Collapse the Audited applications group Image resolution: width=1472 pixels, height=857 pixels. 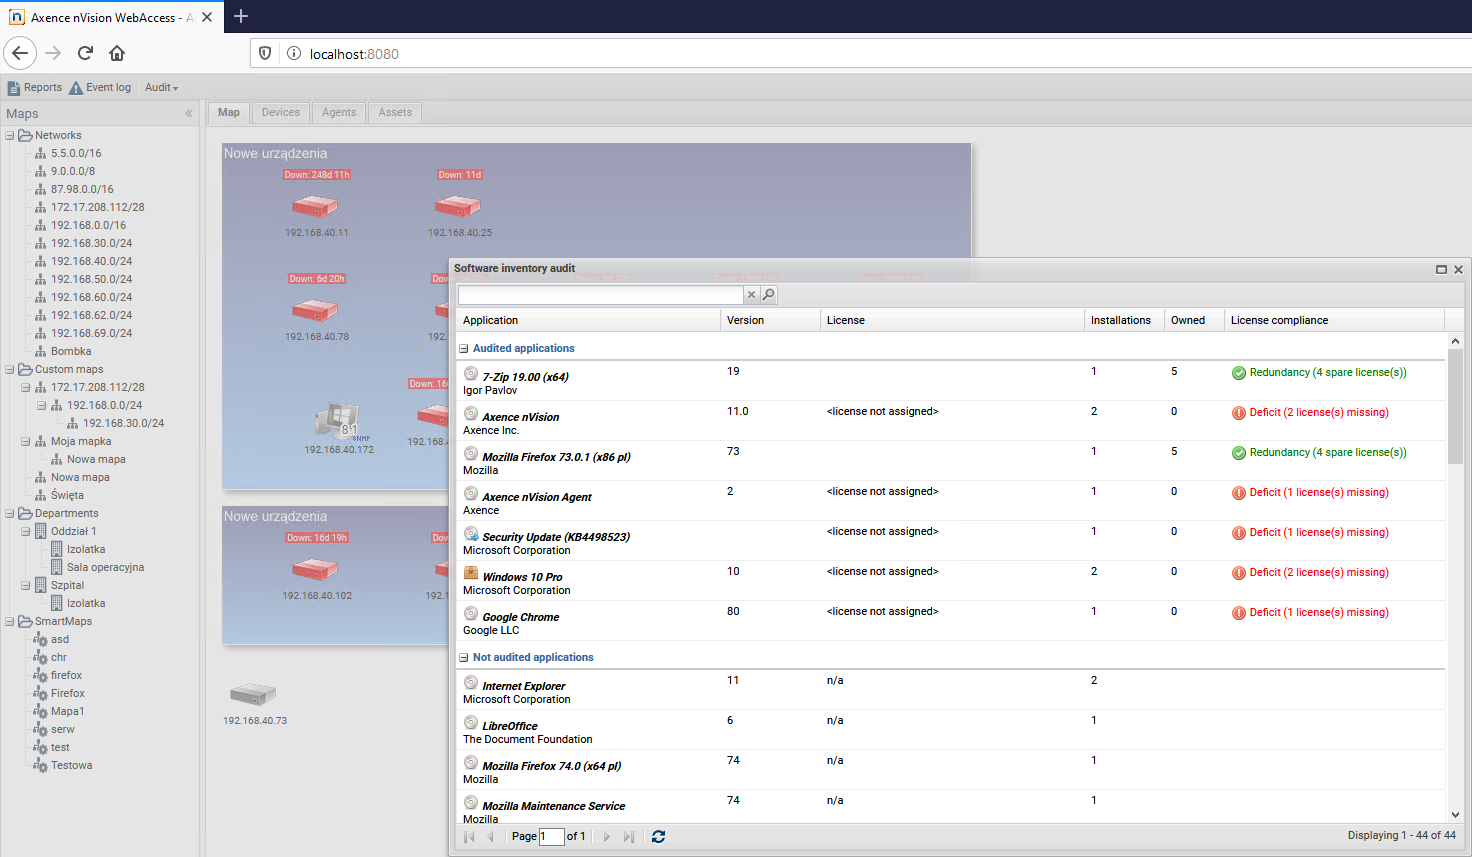(x=464, y=349)
